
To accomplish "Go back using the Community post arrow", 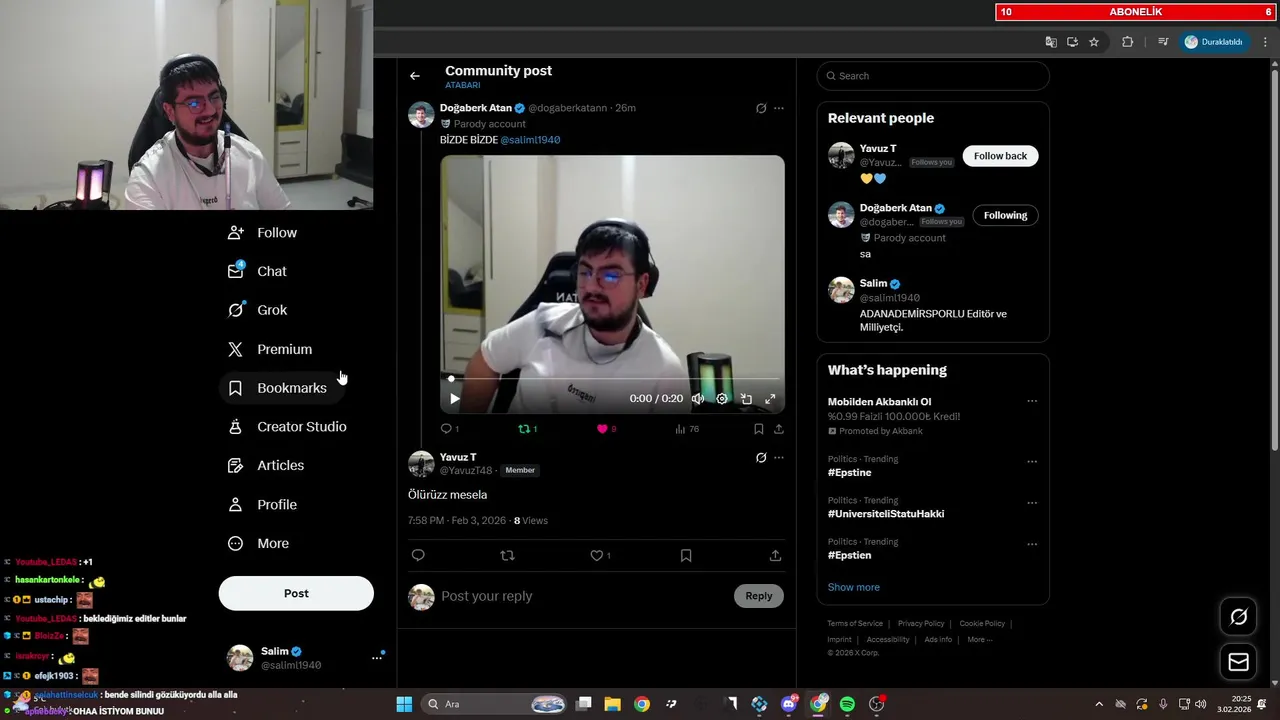I will pos(415,76).
